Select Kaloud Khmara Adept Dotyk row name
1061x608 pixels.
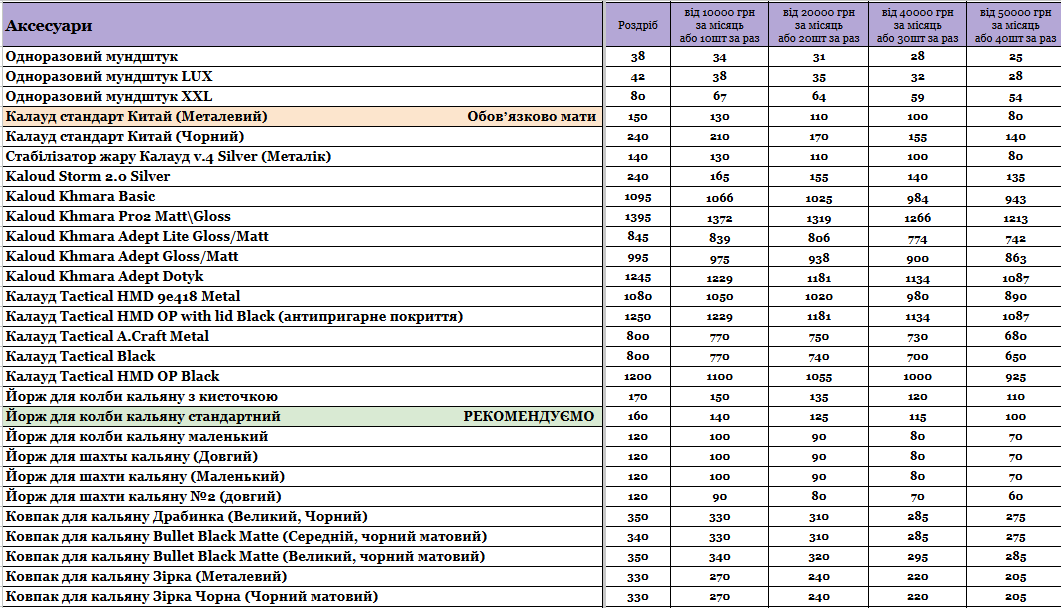point(104,276)
